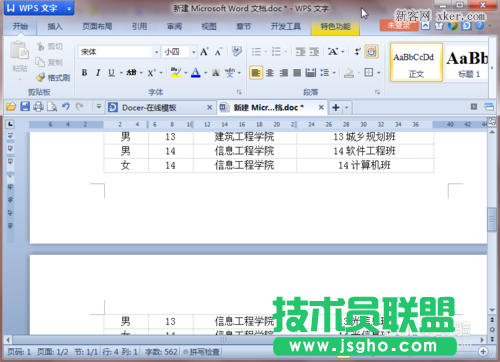The height and width of the screenshot is (362, 500).
Task: Toggle show paragraph marks icon
Action: [x=357, y=52]
